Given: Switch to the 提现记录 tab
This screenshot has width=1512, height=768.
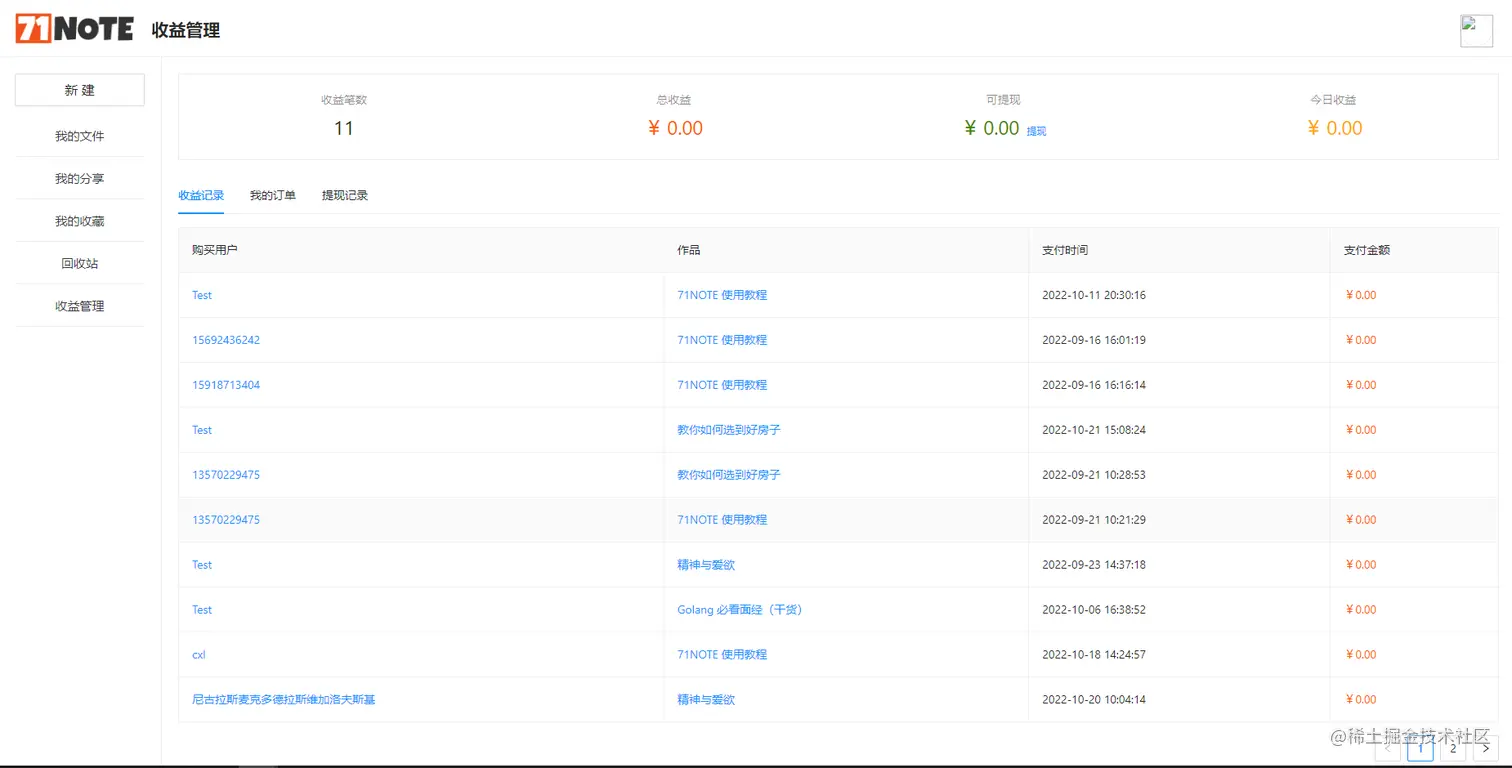Looking at the screenshot, I should pyautogui.click(x=345, y=195).
